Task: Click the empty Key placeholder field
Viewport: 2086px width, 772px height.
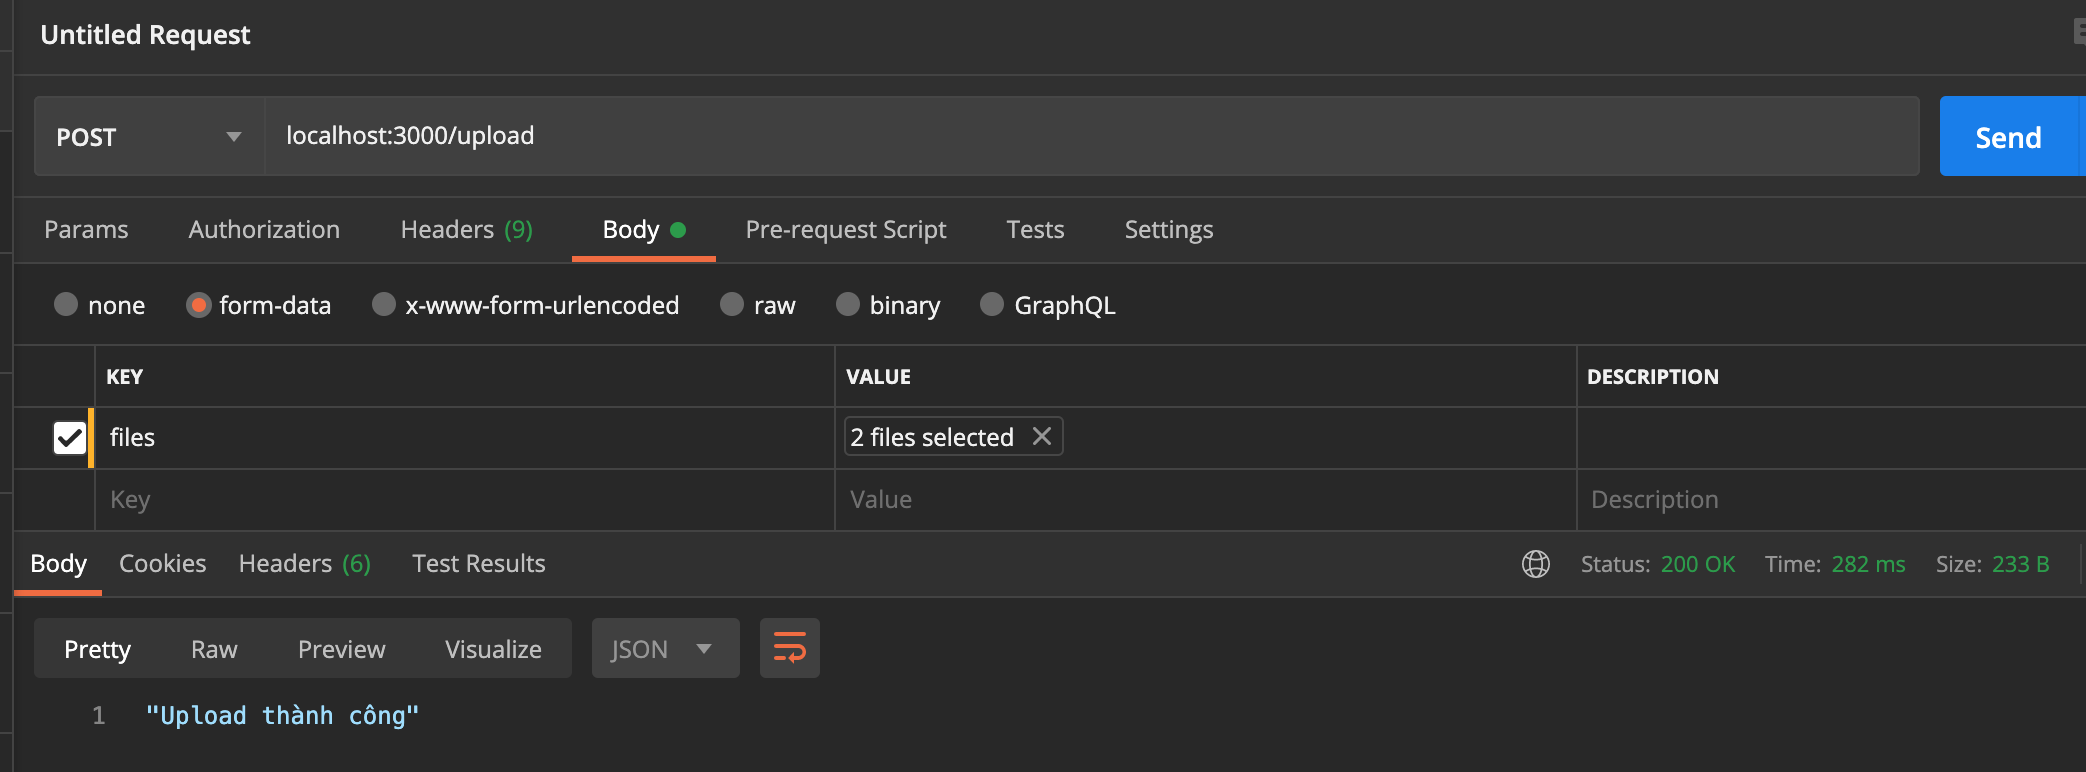Action: coord(465,499)
